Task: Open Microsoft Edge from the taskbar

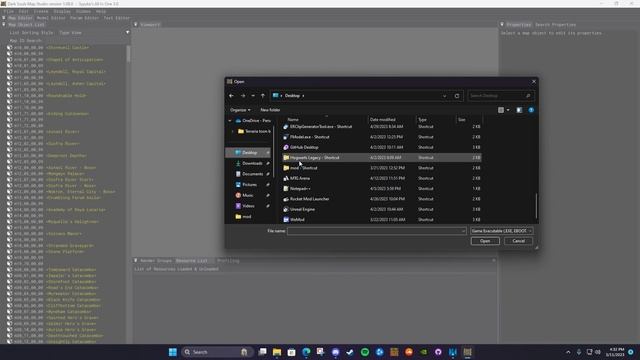Action: 306,352
